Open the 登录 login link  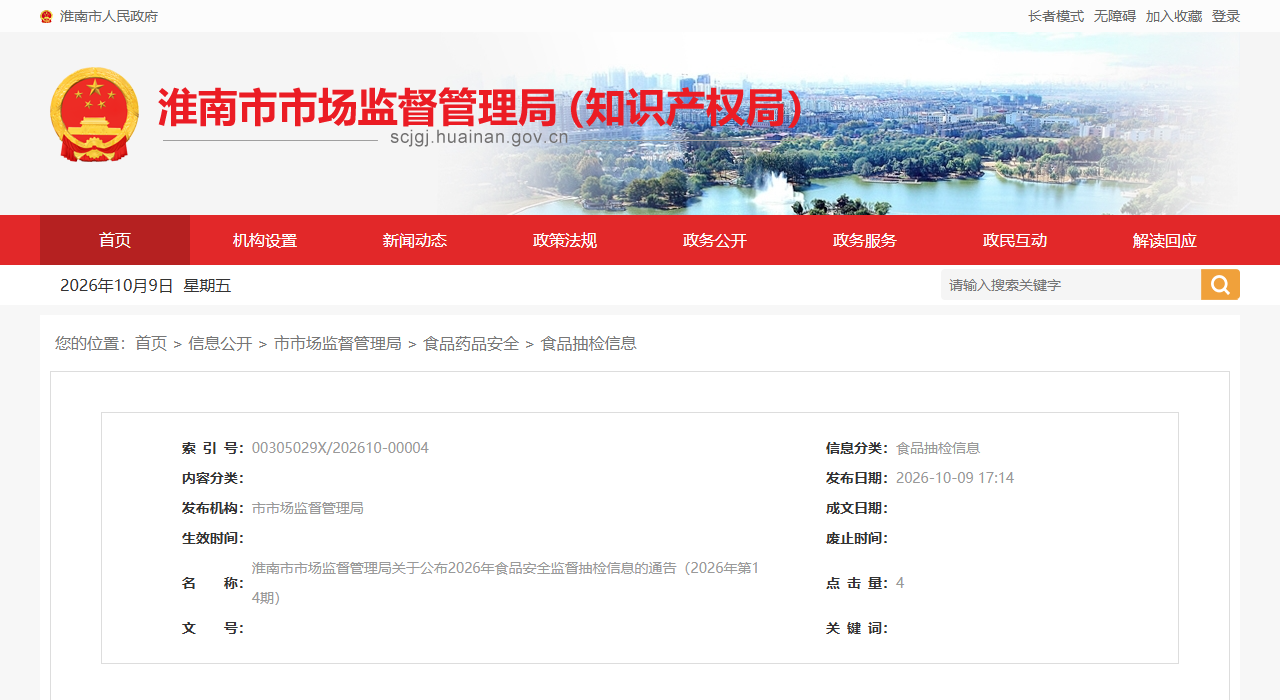click(x=1226, y=17)
